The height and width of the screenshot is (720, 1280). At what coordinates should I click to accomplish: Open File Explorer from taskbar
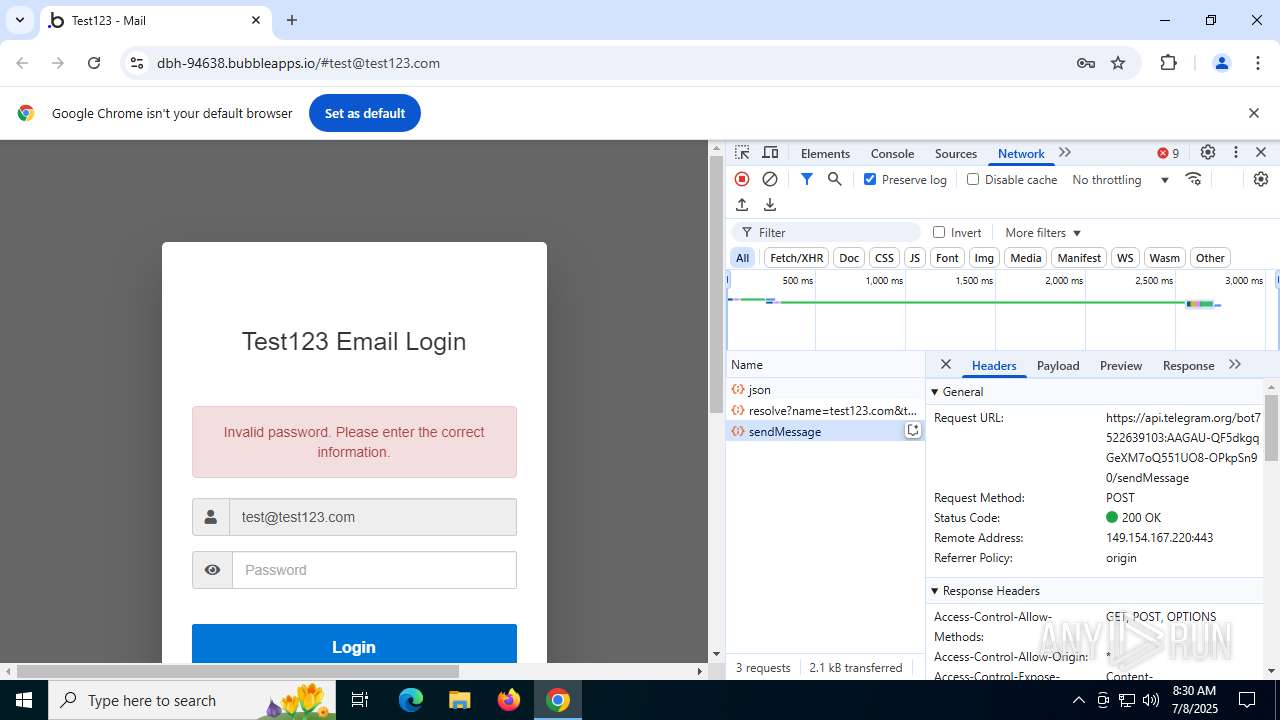click(x=460, y=700)
